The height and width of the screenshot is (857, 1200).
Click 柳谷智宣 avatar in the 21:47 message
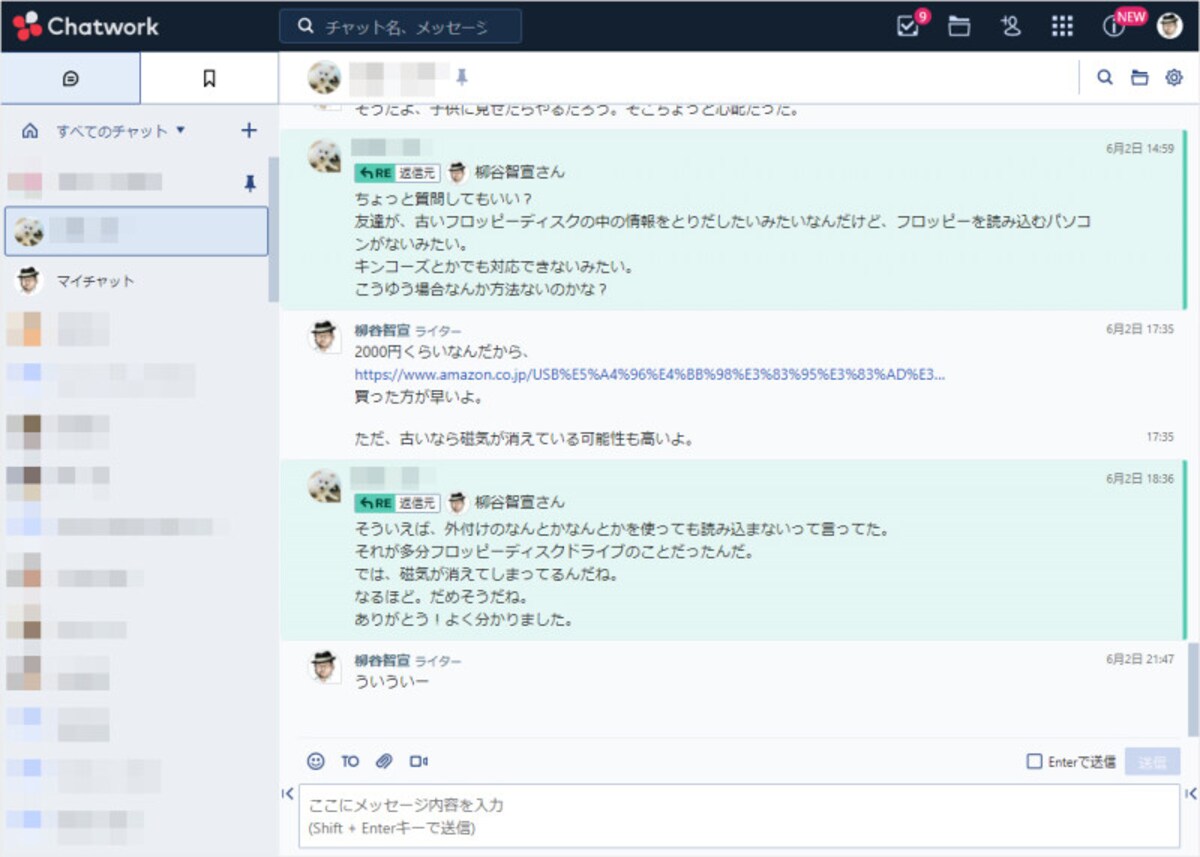[x=324, y=667]
